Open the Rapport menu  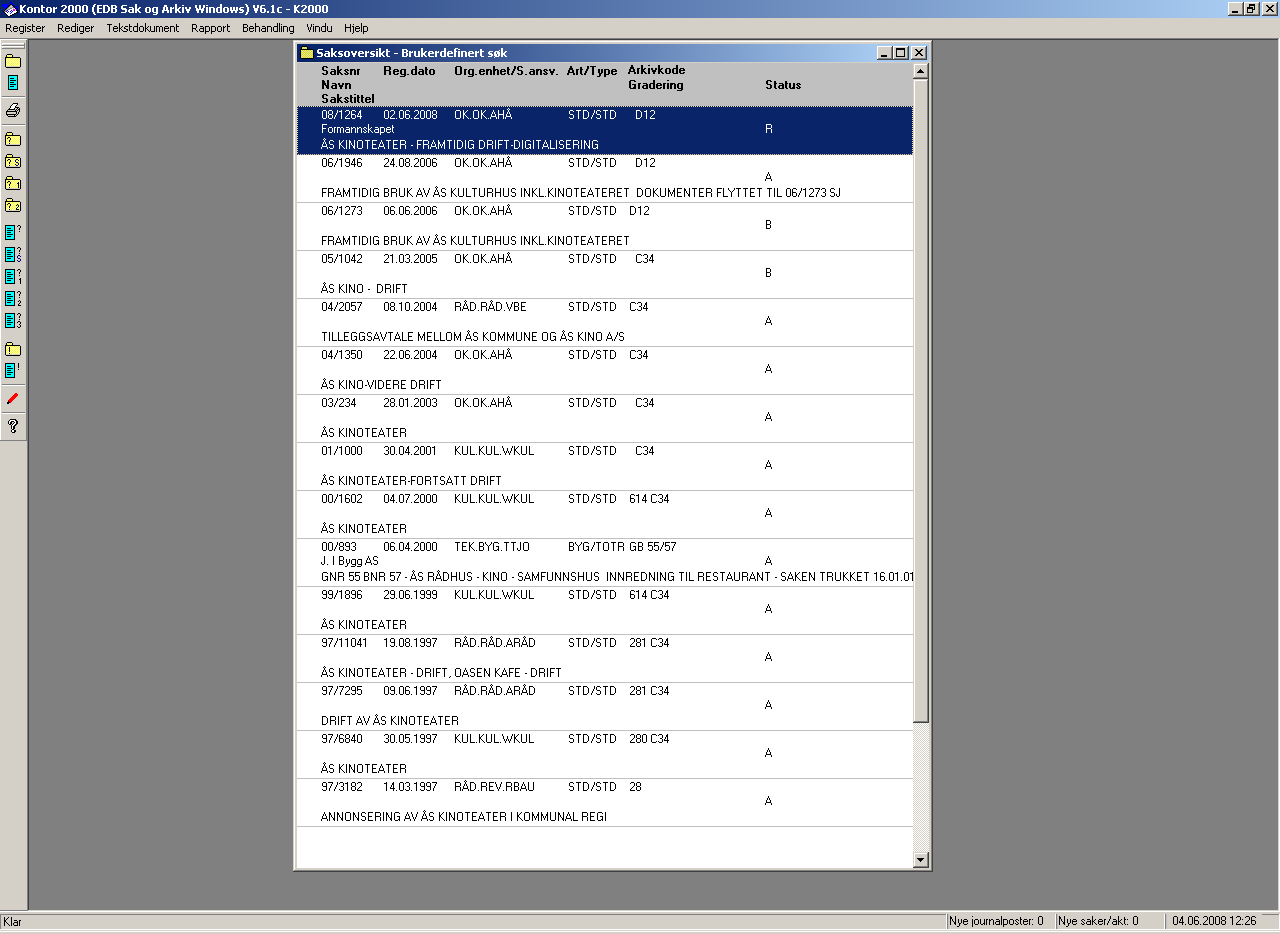(210, 28)
